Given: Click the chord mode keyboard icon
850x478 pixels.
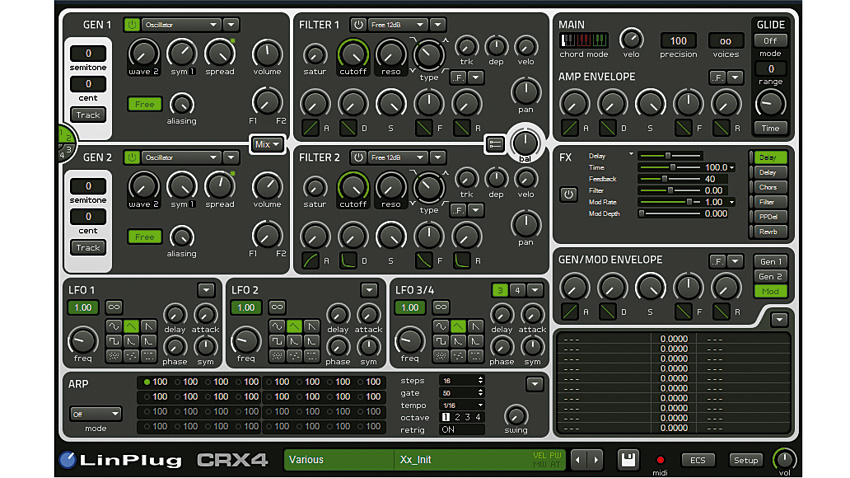Looking at the screenshot, I should point(584,40).
